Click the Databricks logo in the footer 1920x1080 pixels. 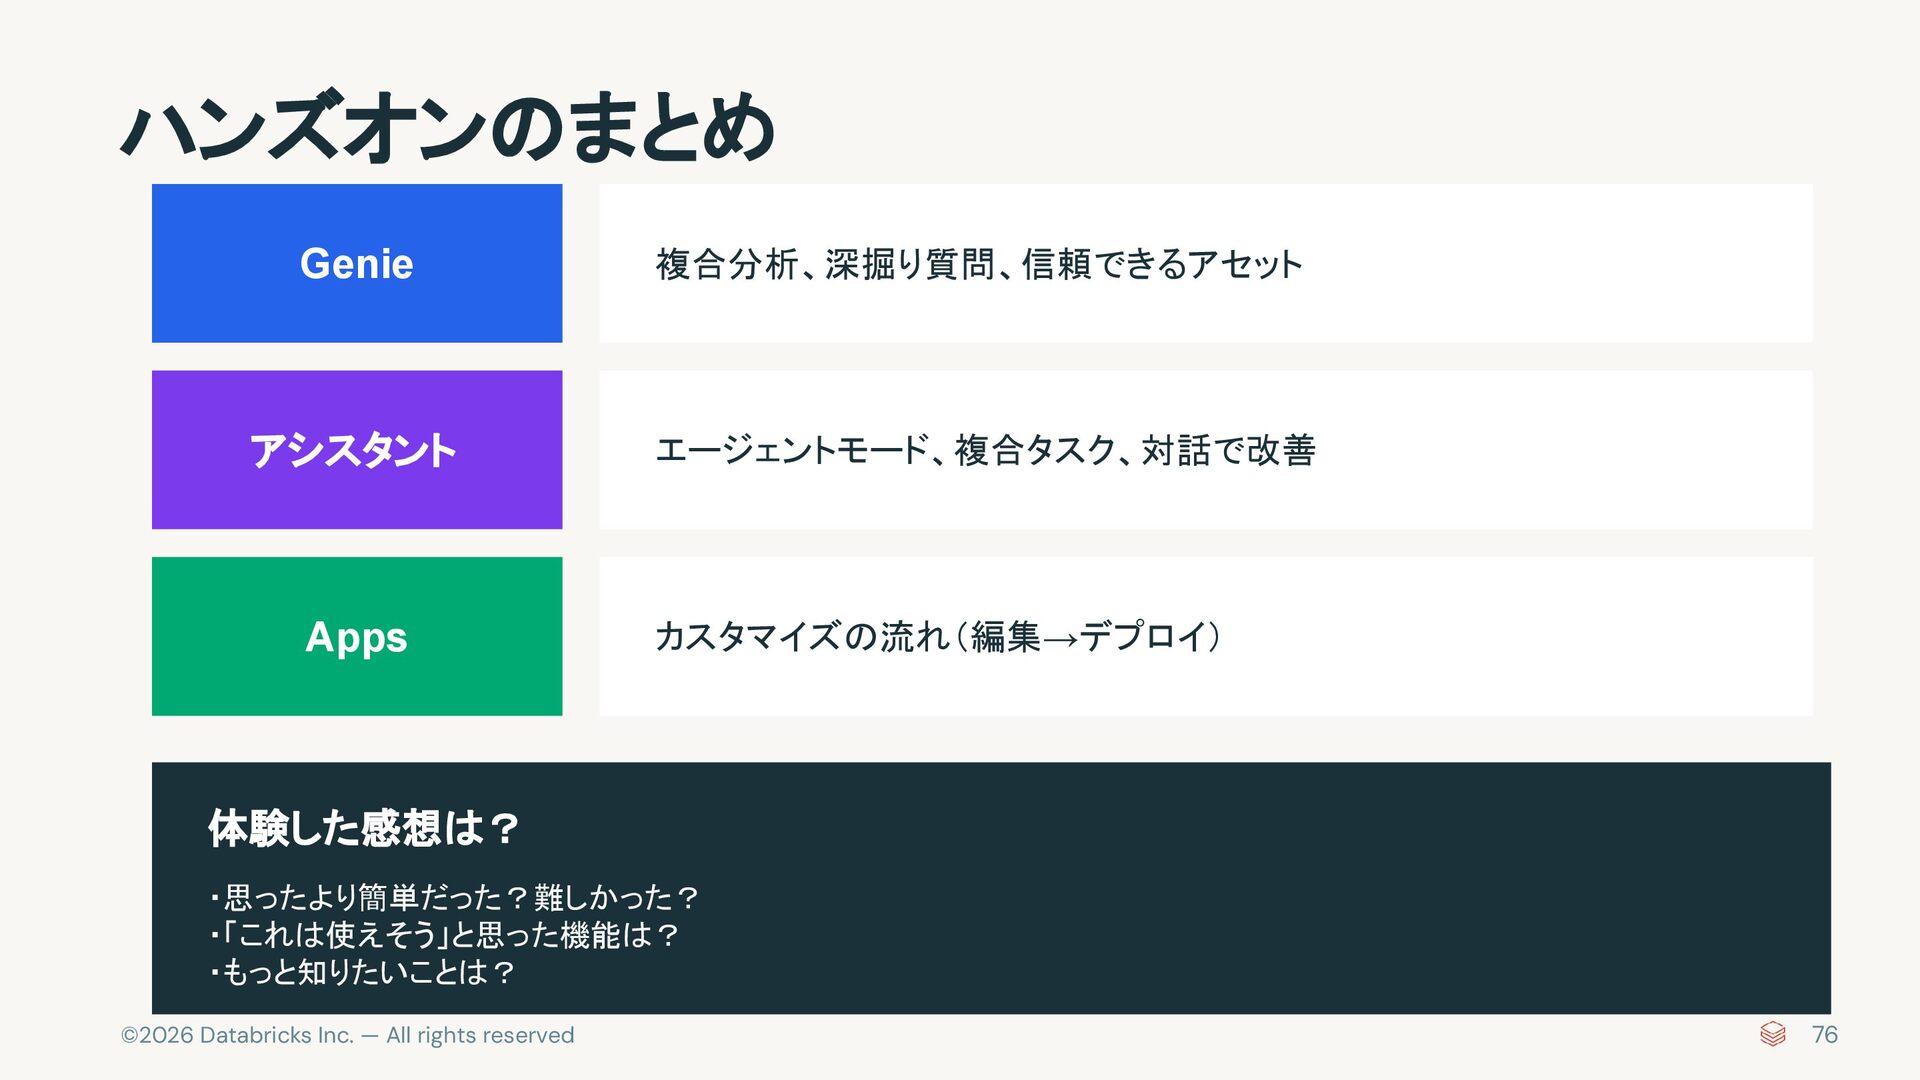1772,1034
